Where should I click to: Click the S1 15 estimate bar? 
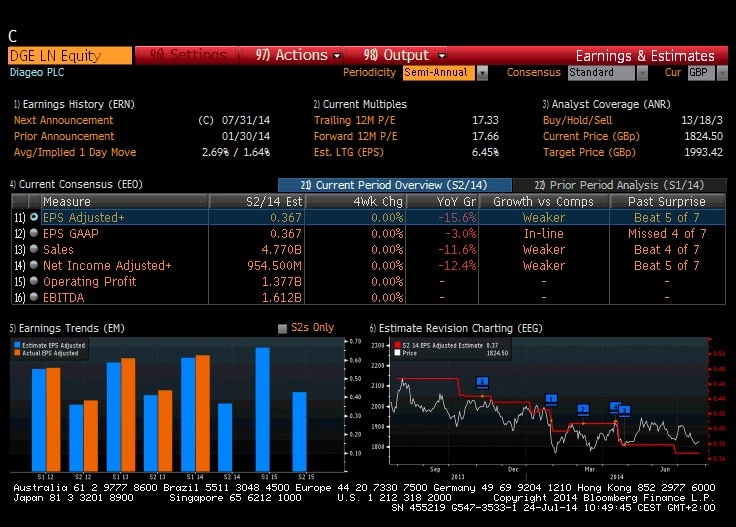(262, 409)
